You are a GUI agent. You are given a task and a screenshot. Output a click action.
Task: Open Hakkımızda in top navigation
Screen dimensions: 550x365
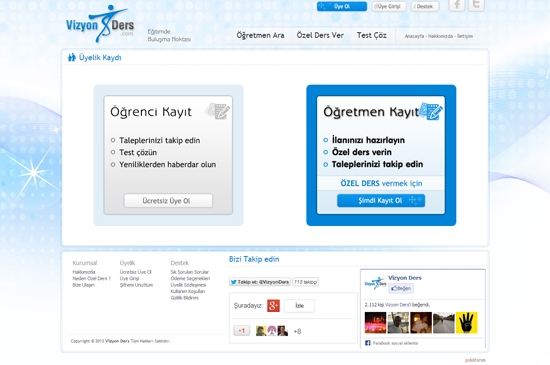tap(440, 36)
